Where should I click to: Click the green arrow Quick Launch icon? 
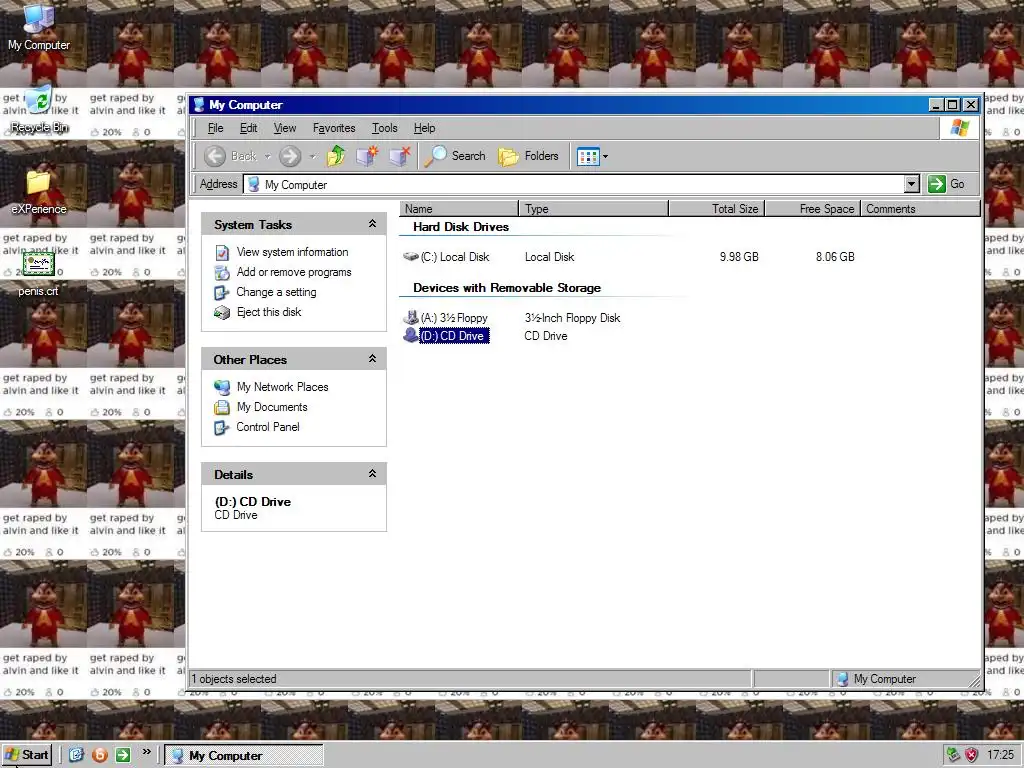pos(123,756)
